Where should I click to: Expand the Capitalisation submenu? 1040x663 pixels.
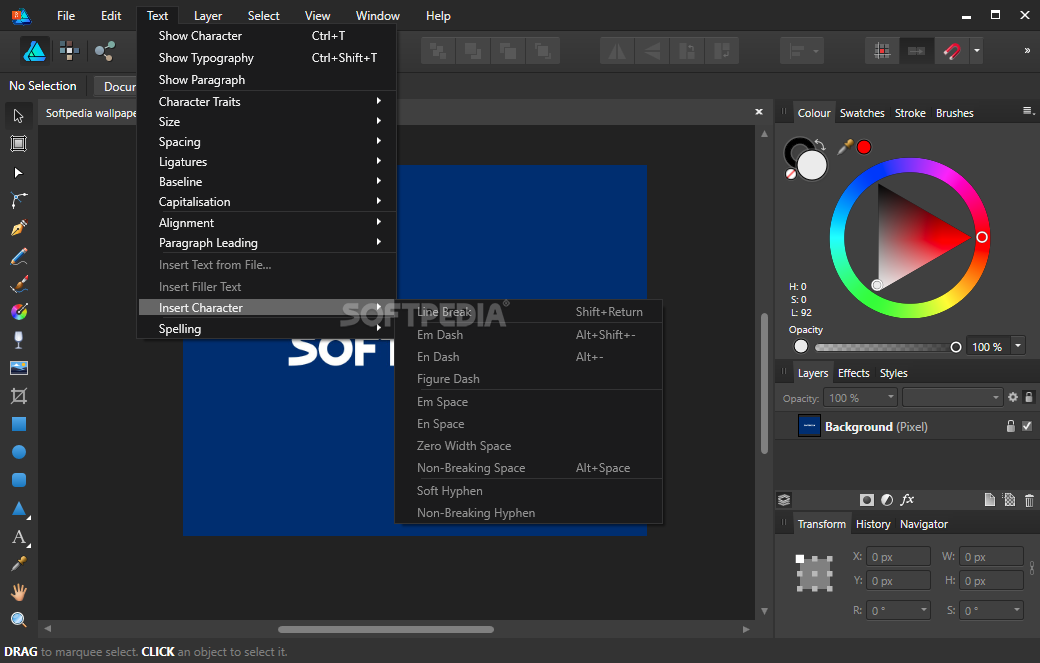(267, 202)
